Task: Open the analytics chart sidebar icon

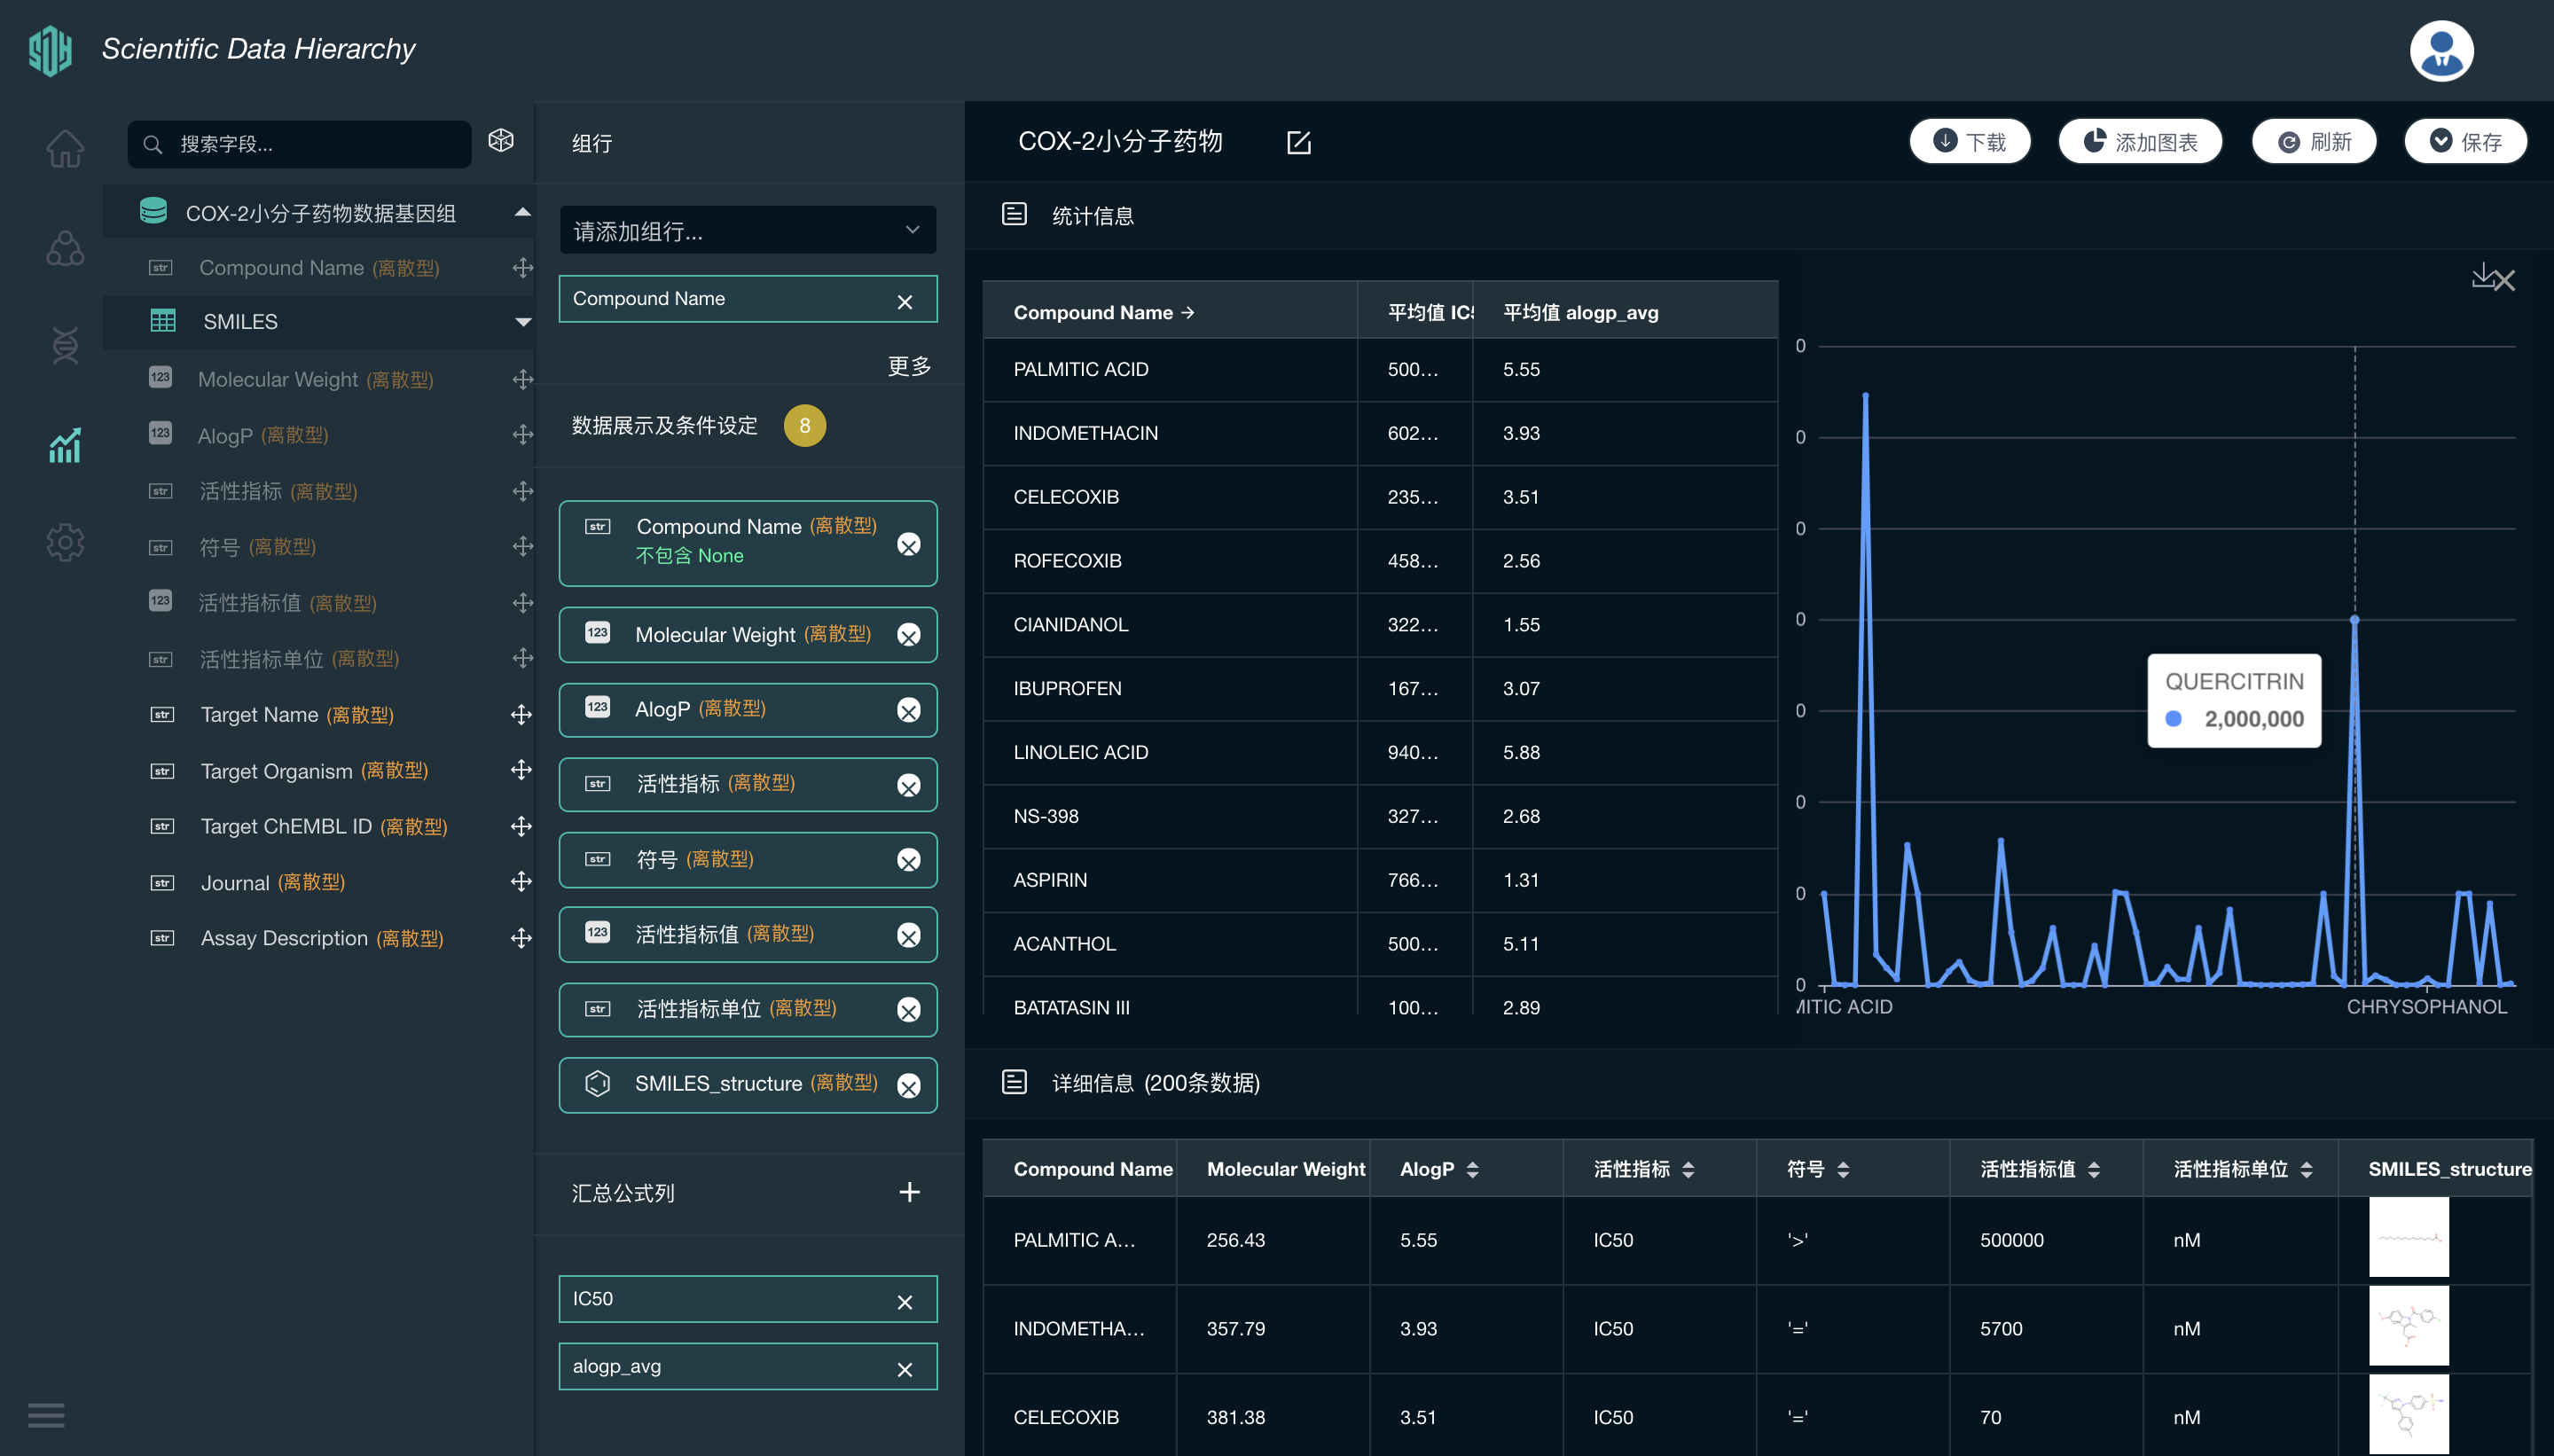Action: tap(65, 445)
